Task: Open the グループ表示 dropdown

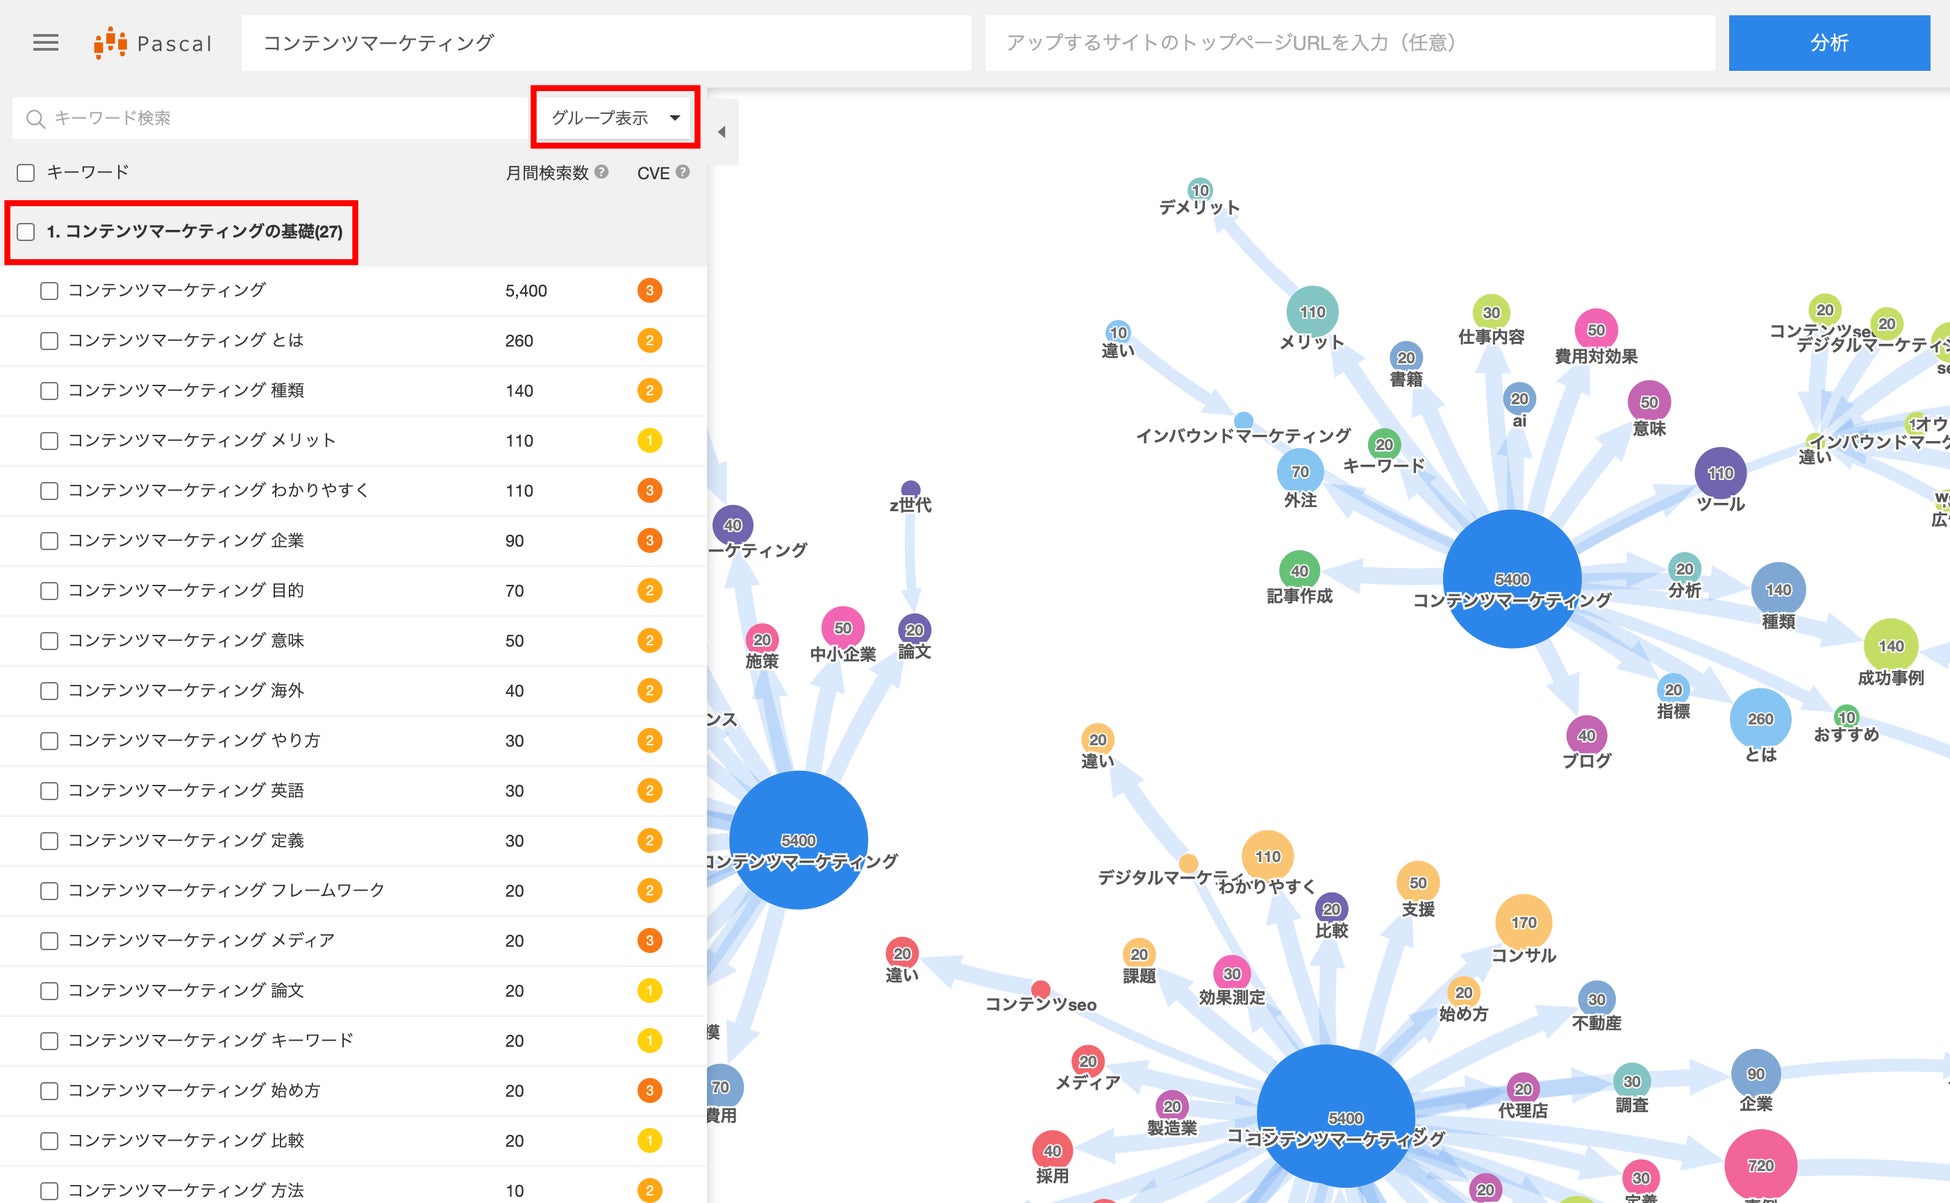Action: tap(600, 118)
